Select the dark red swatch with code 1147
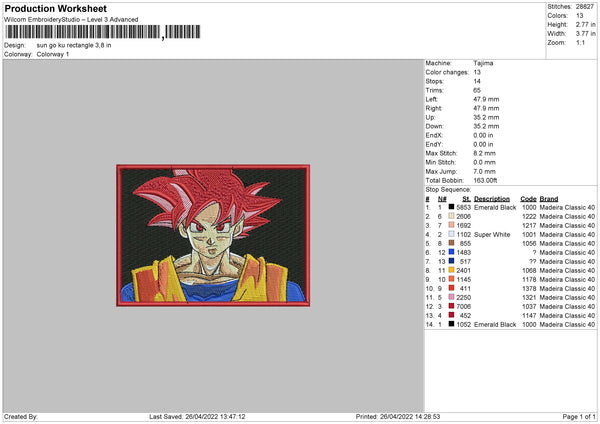This screenshot has width=600, height=424. point(452,315)
